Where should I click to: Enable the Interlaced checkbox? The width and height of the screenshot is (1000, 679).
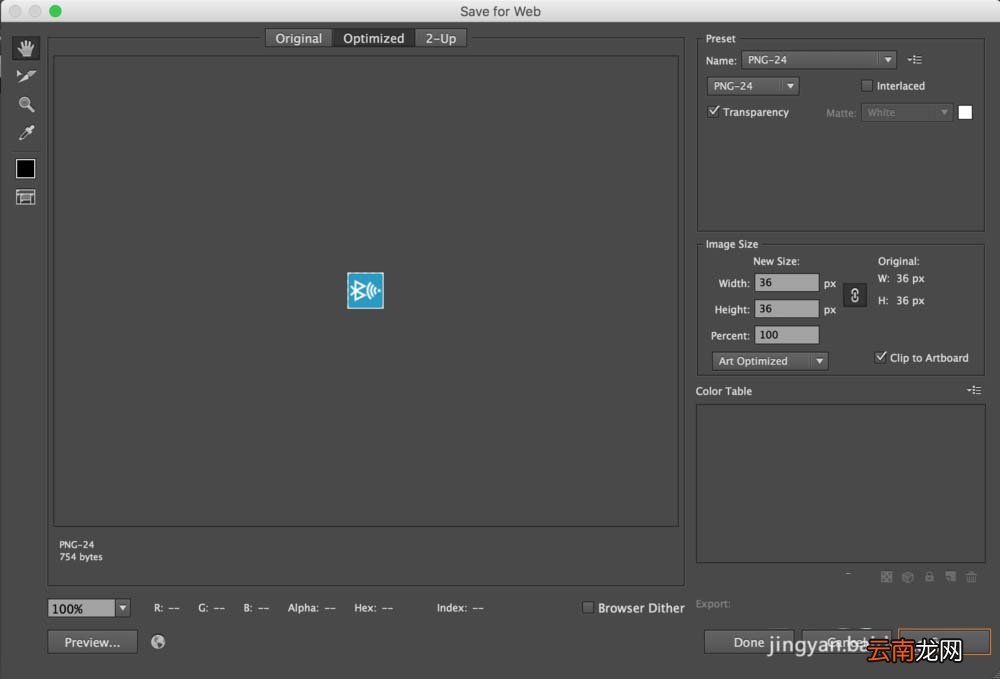[867, 85]
